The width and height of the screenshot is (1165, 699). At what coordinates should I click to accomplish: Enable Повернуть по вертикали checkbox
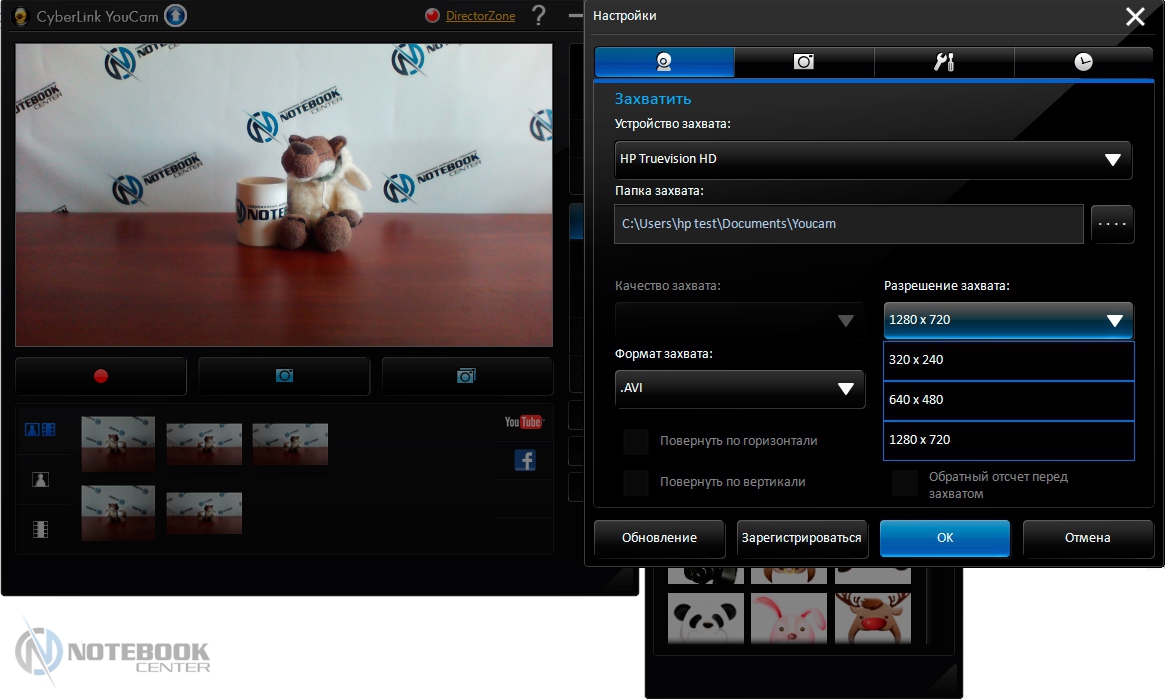636,483
